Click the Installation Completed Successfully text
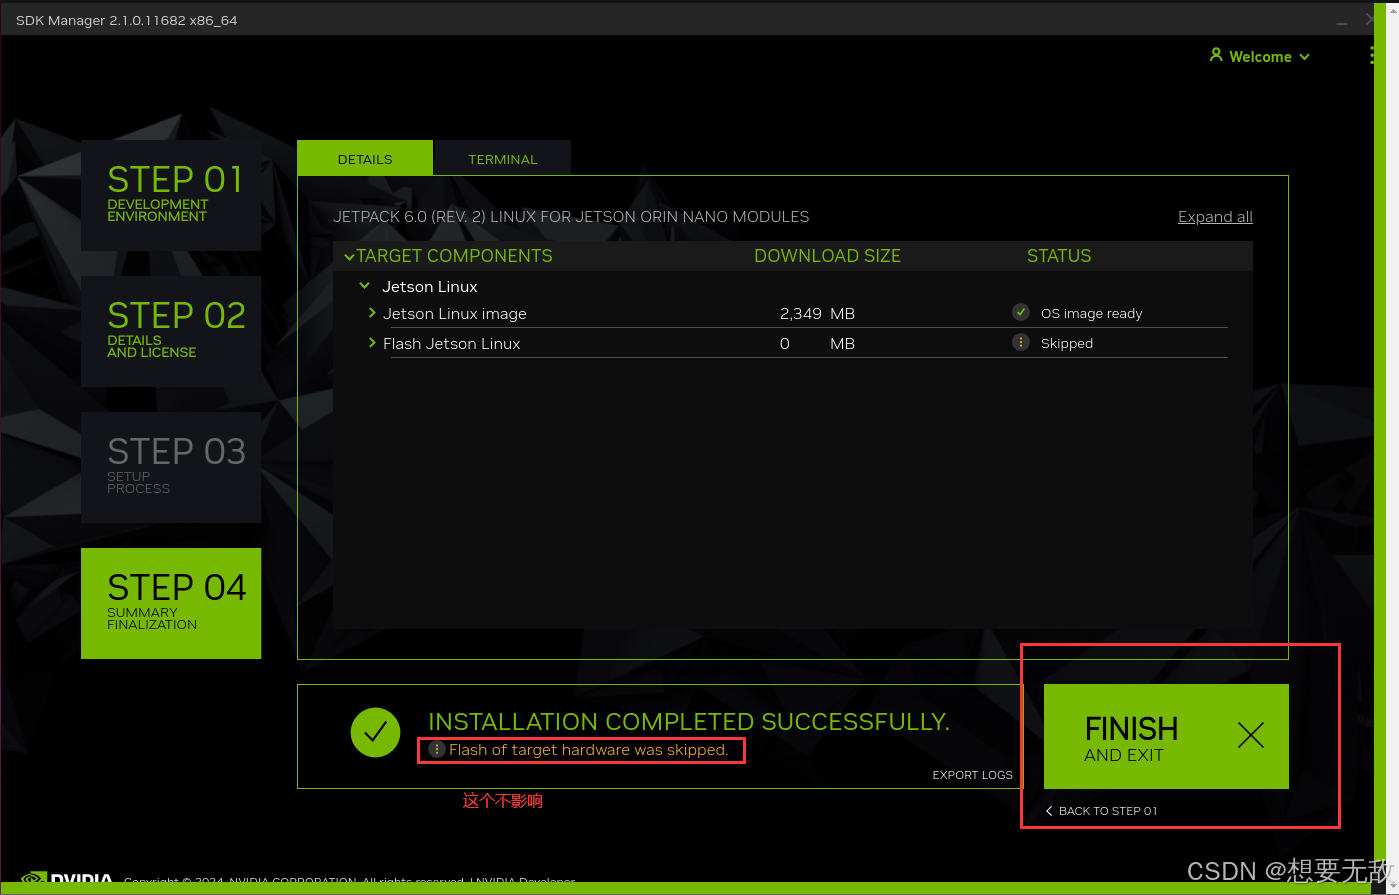The image size is (1399, 895). point(689,722)
